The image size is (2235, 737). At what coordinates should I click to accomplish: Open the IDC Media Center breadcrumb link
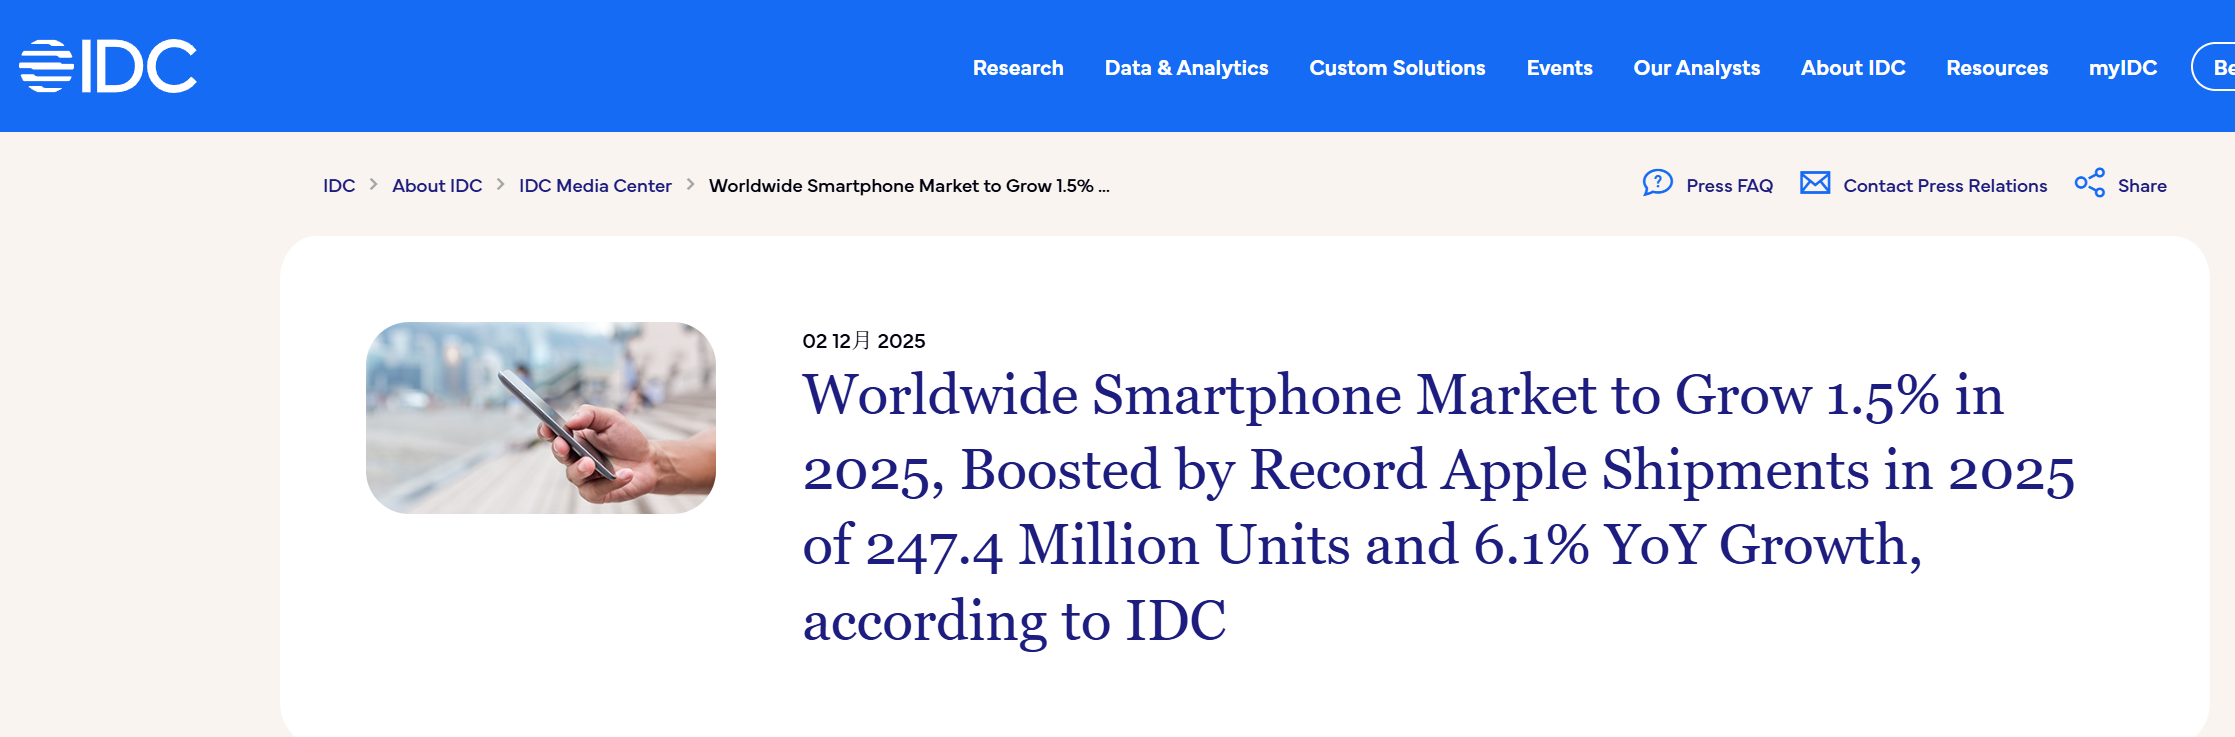point(595,186)
